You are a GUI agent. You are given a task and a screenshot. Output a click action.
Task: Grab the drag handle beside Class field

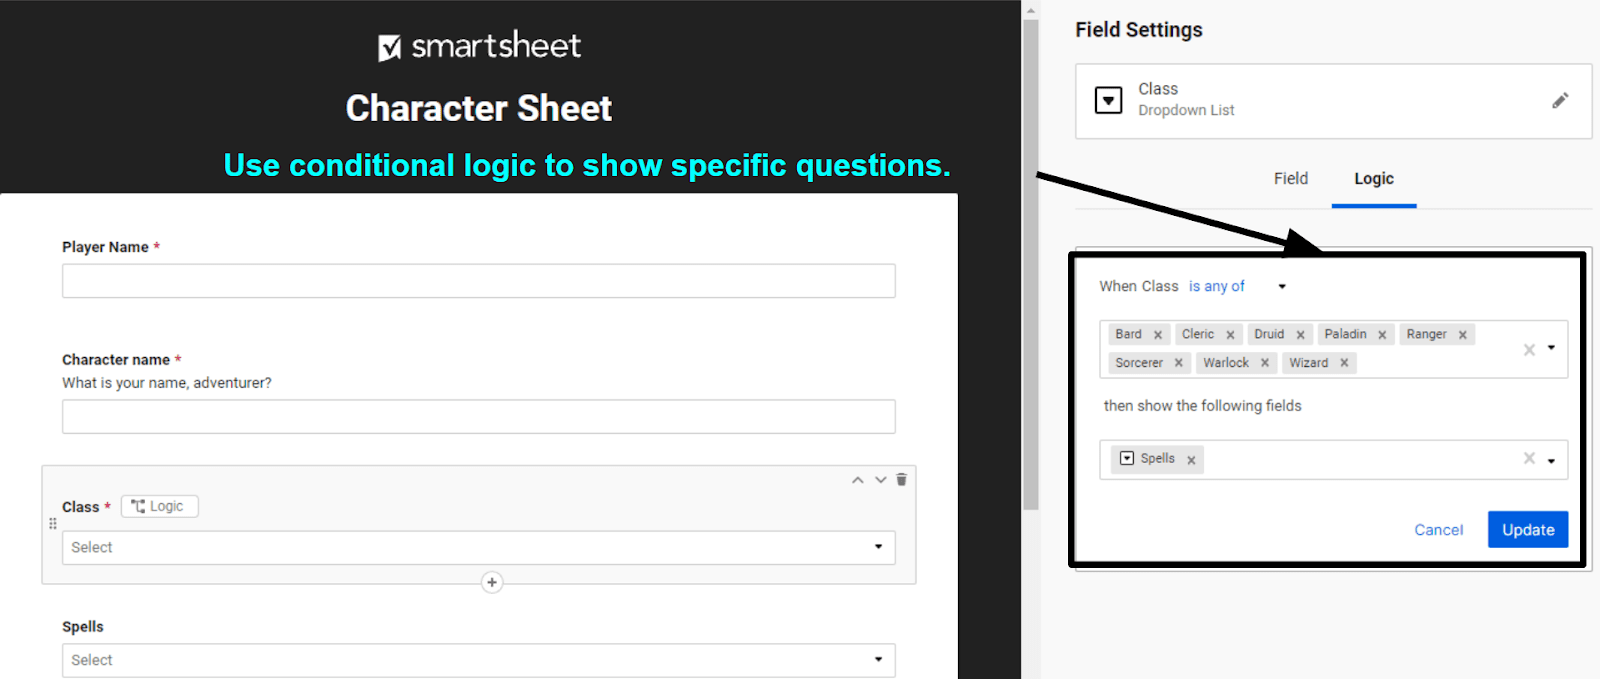coord(53,523)
